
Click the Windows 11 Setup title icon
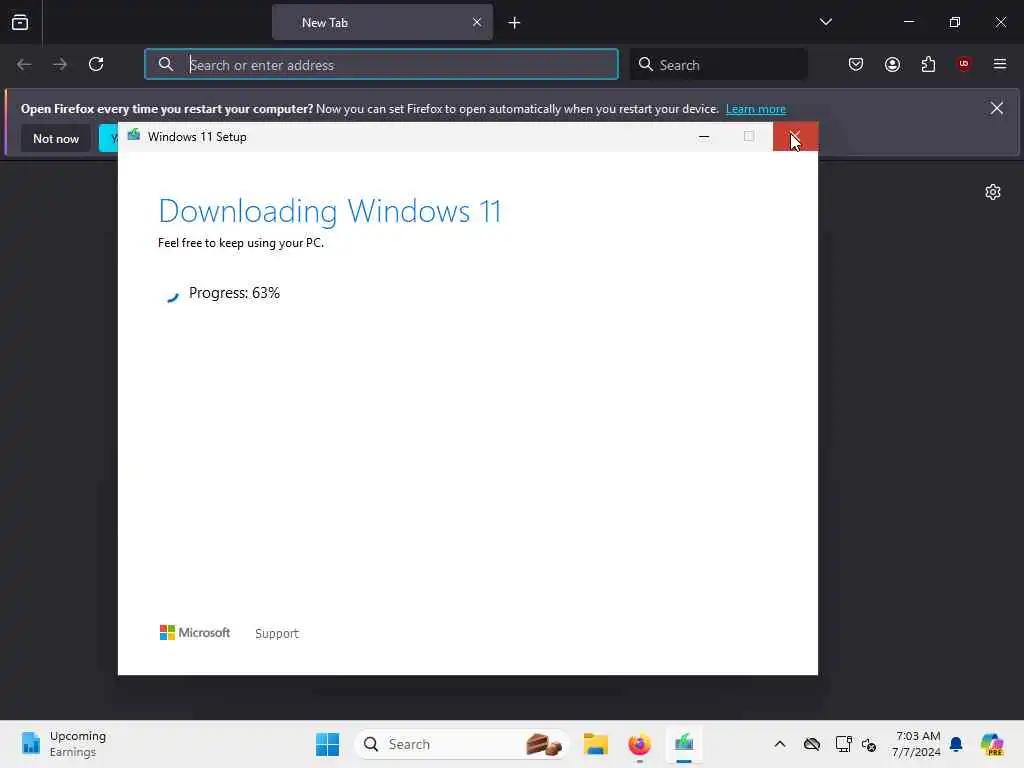(x=134, y=135)
